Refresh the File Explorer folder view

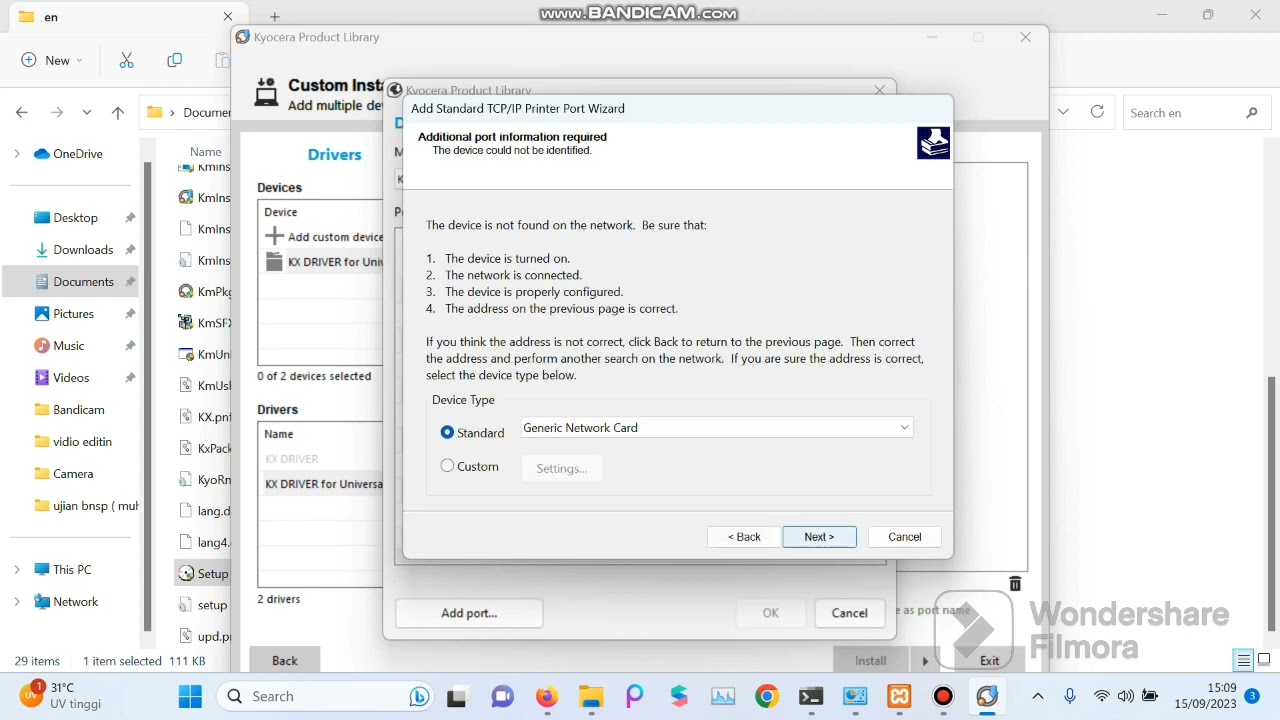coord(1097,112)
